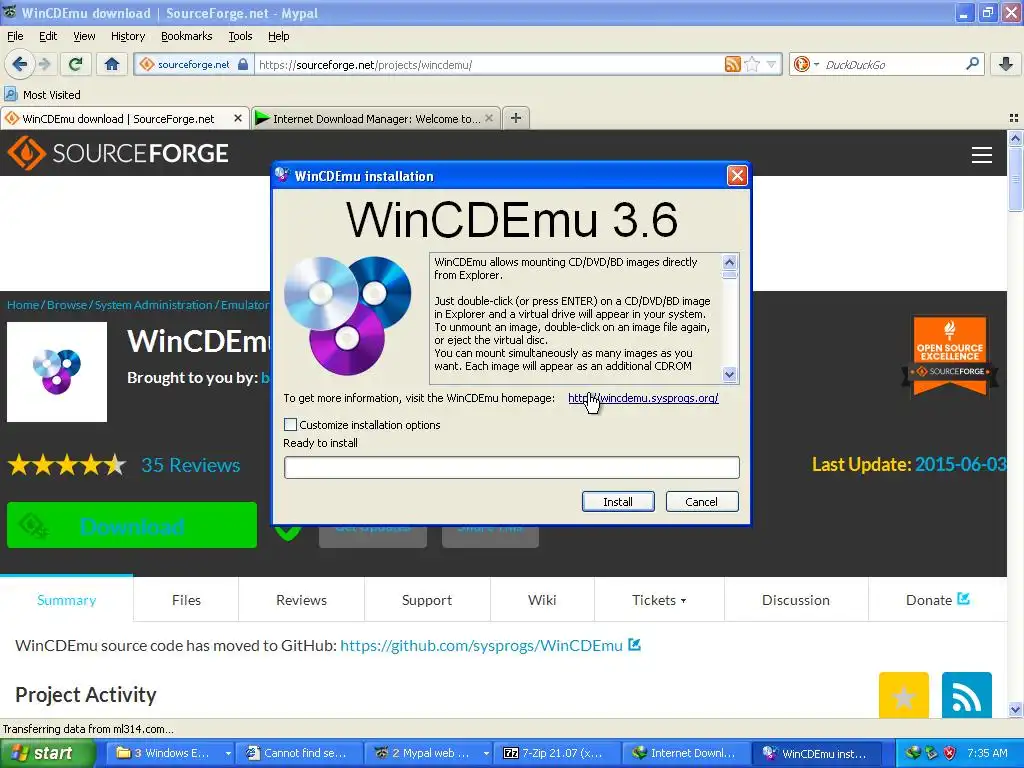The image size is (1024, 768).
Task: Open the Edit menu
Action: coord(48,36)
